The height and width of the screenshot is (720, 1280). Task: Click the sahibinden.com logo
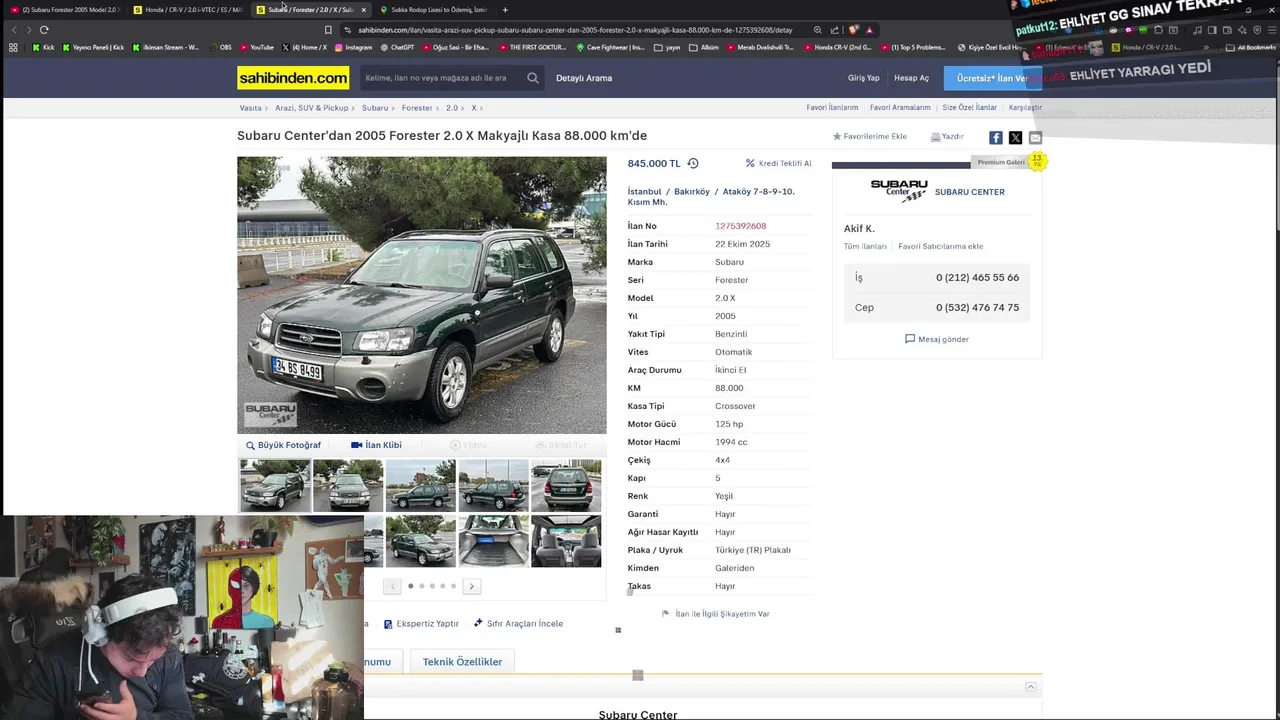click(x=293, y=78)
